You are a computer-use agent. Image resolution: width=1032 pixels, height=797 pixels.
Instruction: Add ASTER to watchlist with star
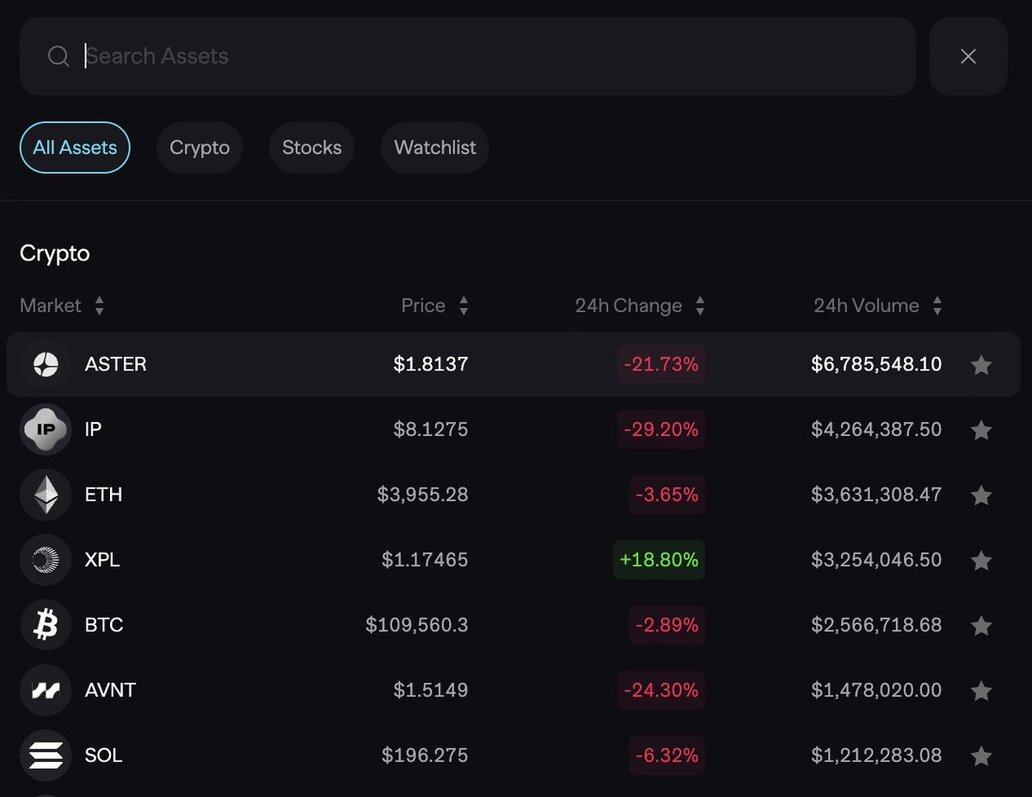tap(981, 364)
